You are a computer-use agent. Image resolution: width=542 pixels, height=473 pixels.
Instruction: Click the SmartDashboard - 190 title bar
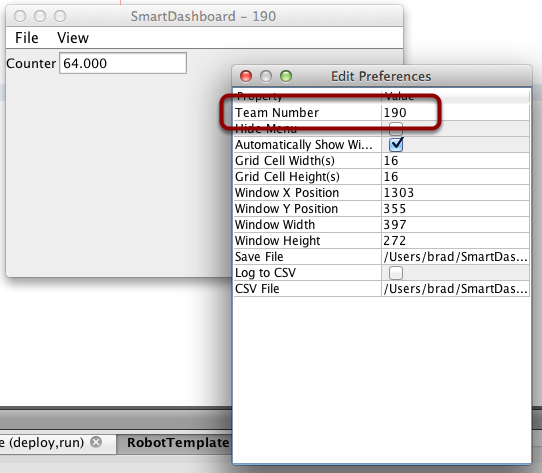(x=204, y=16)
